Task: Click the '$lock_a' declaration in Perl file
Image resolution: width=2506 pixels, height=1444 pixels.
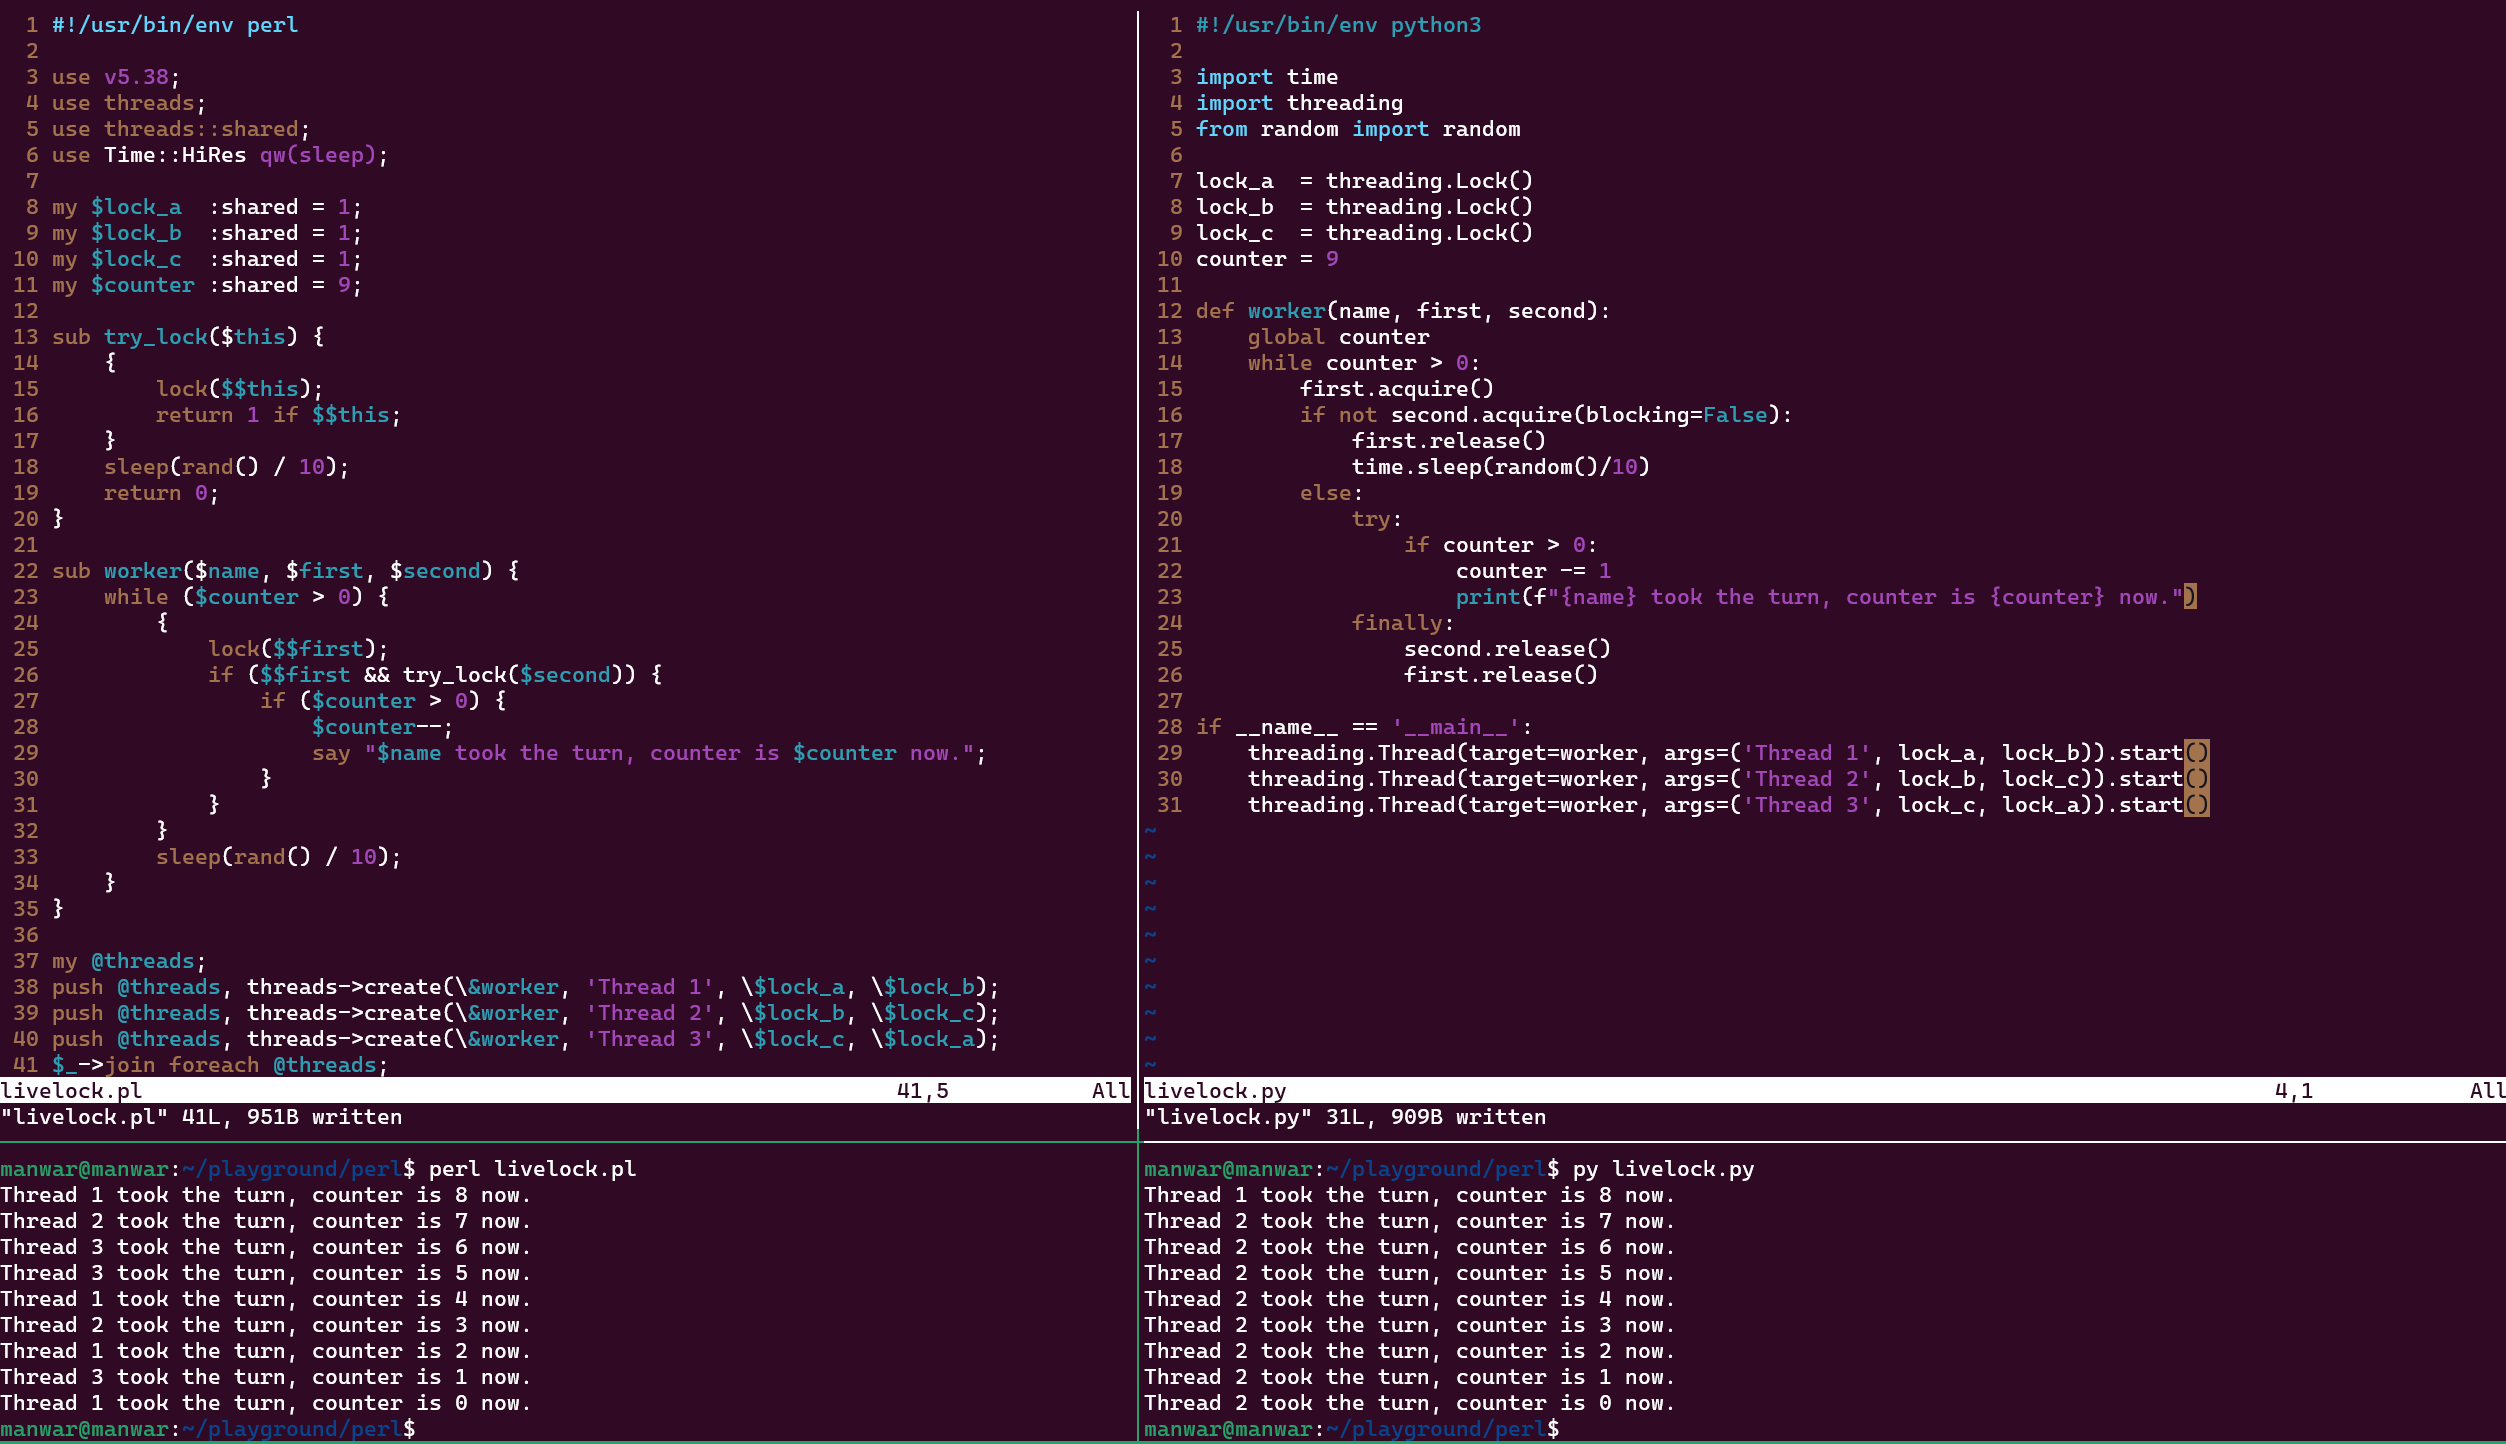Action: 207,207
